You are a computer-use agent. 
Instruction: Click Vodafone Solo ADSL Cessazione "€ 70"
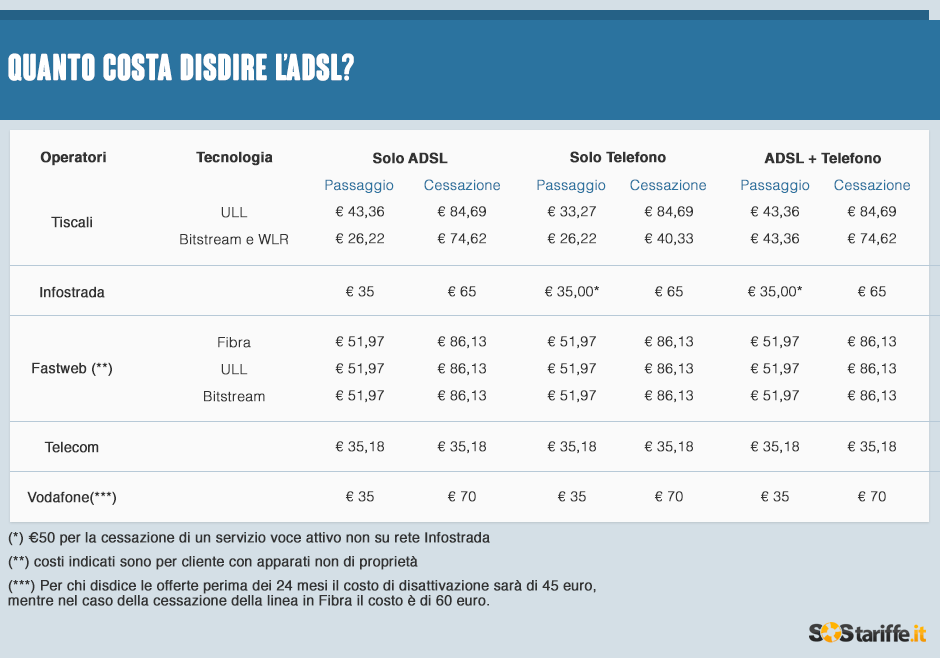pos(462,497)
